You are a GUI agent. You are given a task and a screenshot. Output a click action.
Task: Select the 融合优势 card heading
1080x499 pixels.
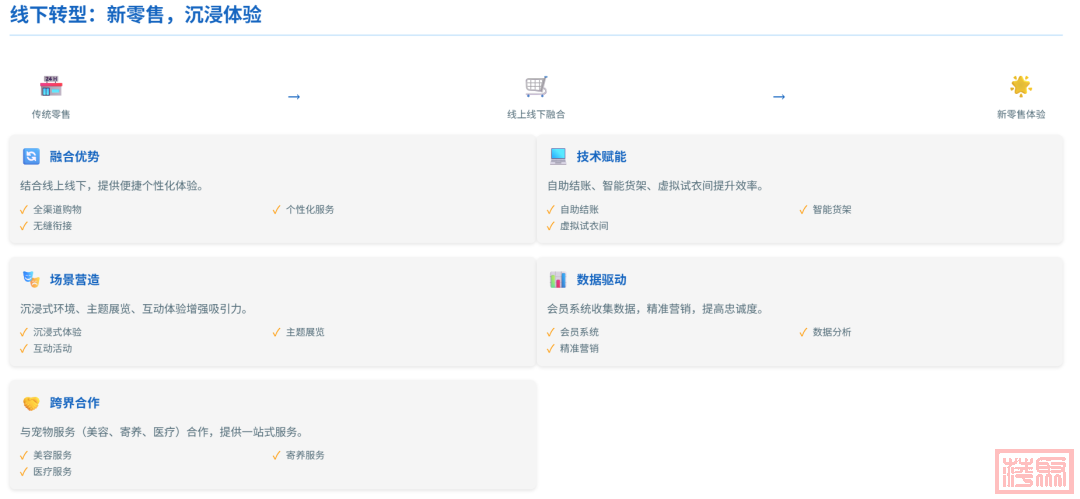click(74, 157)
